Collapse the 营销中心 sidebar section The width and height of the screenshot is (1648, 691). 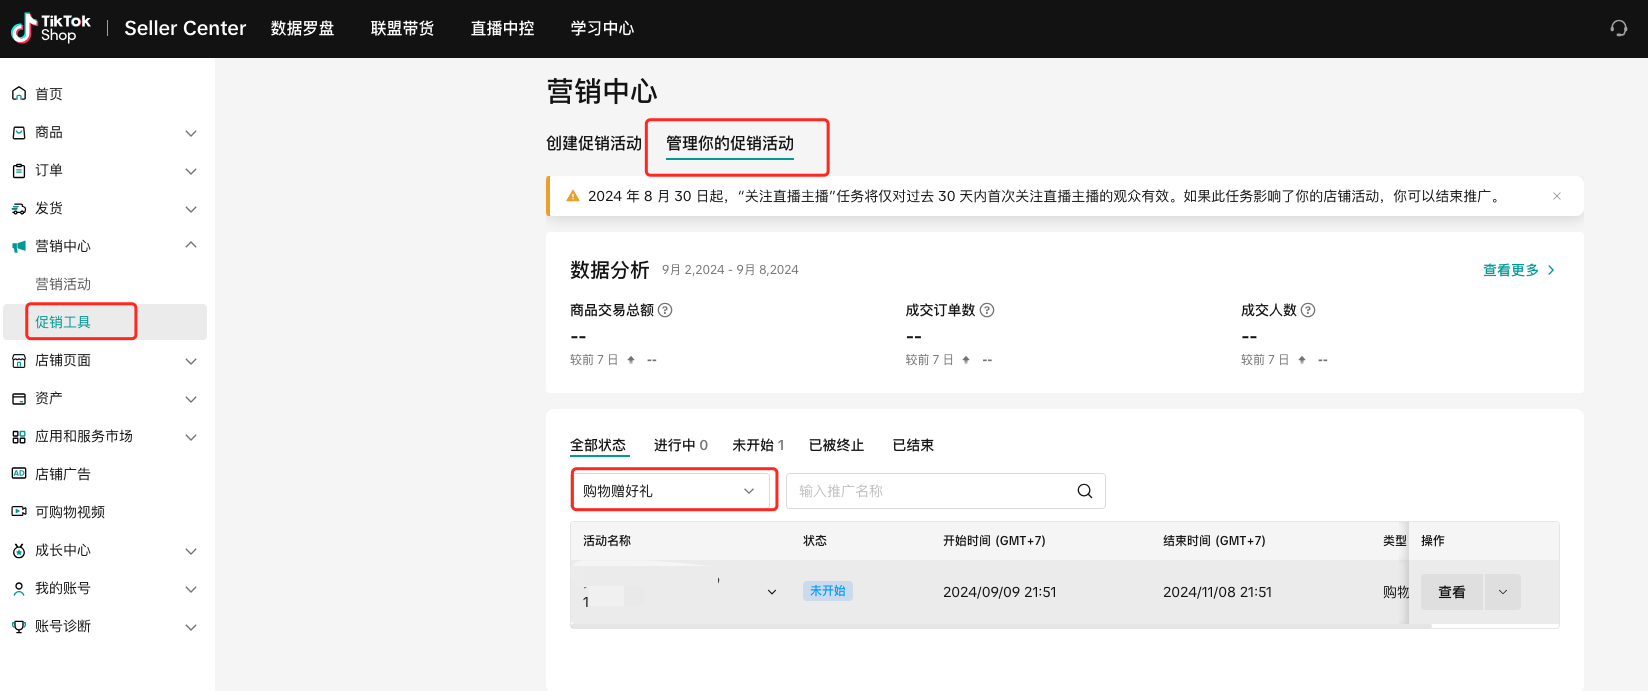point(190,246)
